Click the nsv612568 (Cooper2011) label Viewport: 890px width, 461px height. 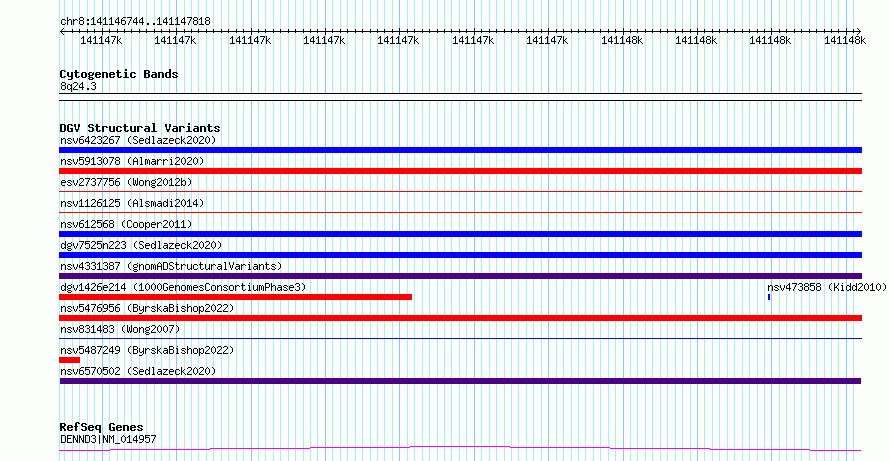pos(126,224)
